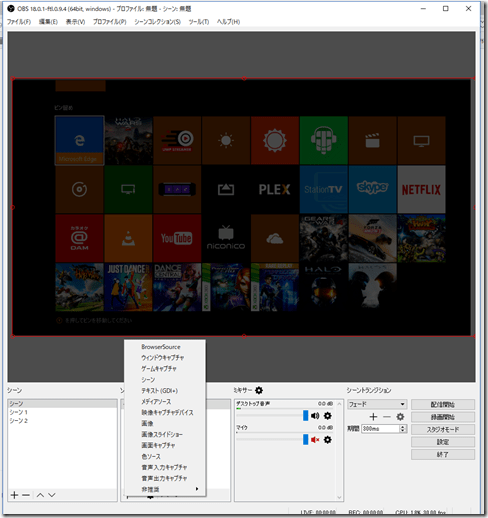
Task: Open the mixer settings gear next to ミキサー
Action: tap(259, 390)
